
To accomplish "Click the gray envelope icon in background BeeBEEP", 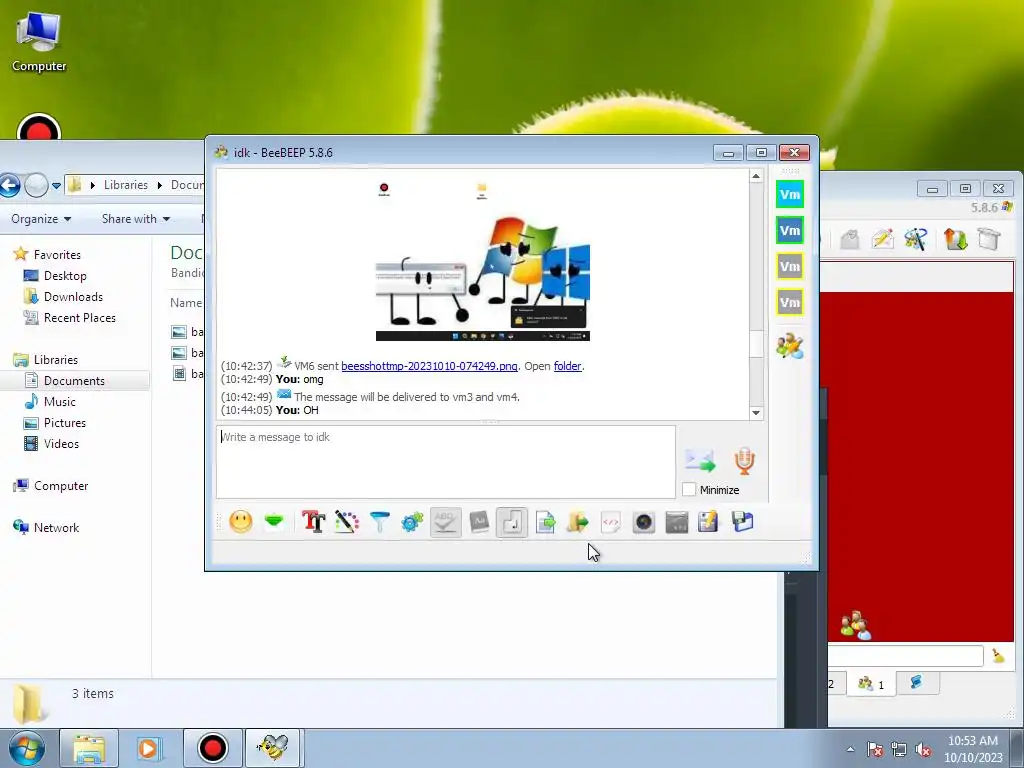I will [849, 239].
